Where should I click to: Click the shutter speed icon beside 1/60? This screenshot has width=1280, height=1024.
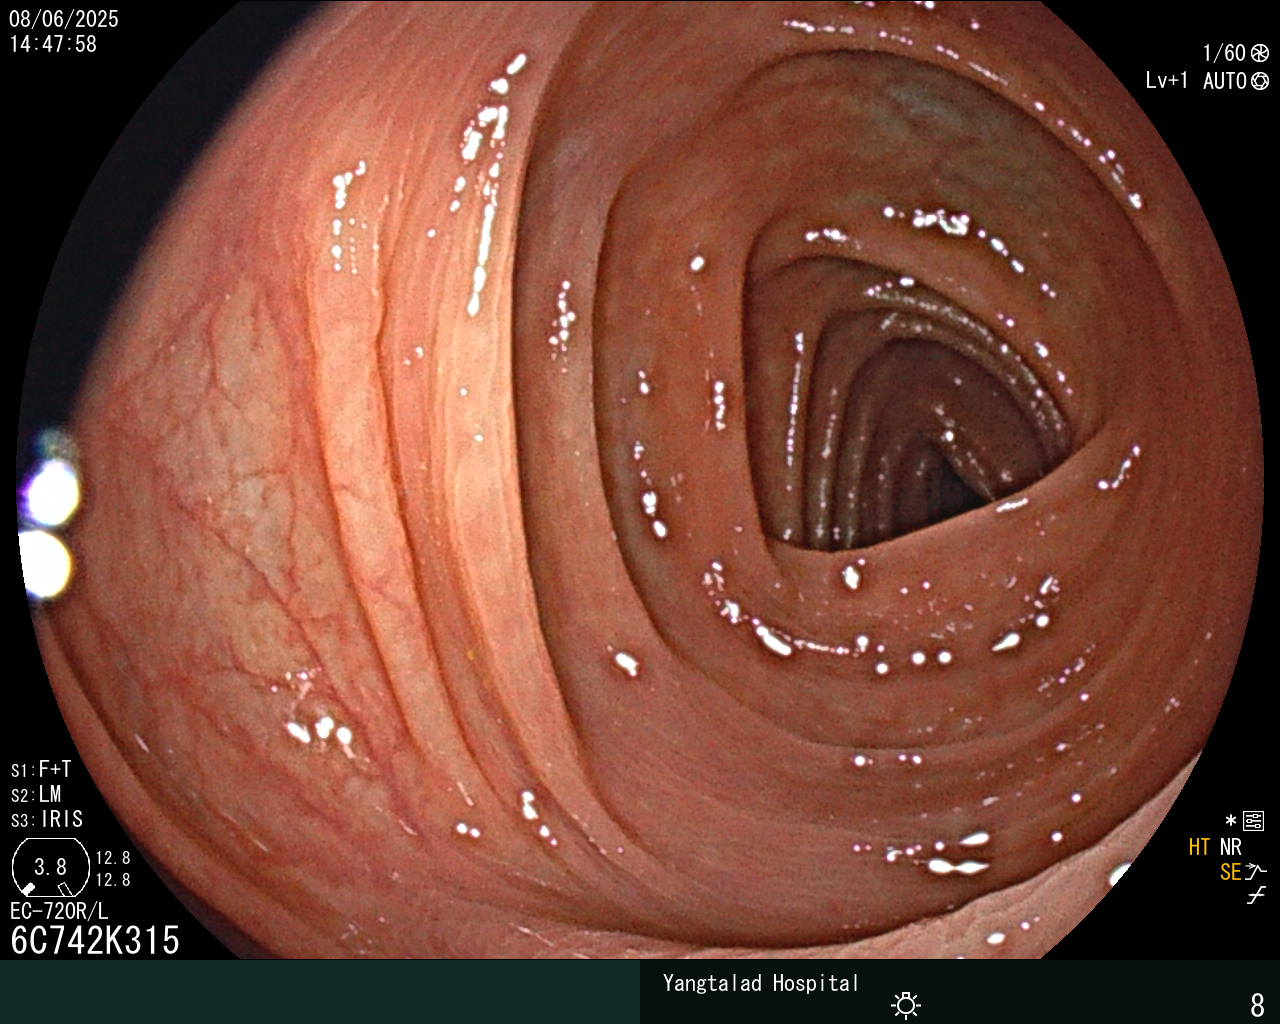1260,53
